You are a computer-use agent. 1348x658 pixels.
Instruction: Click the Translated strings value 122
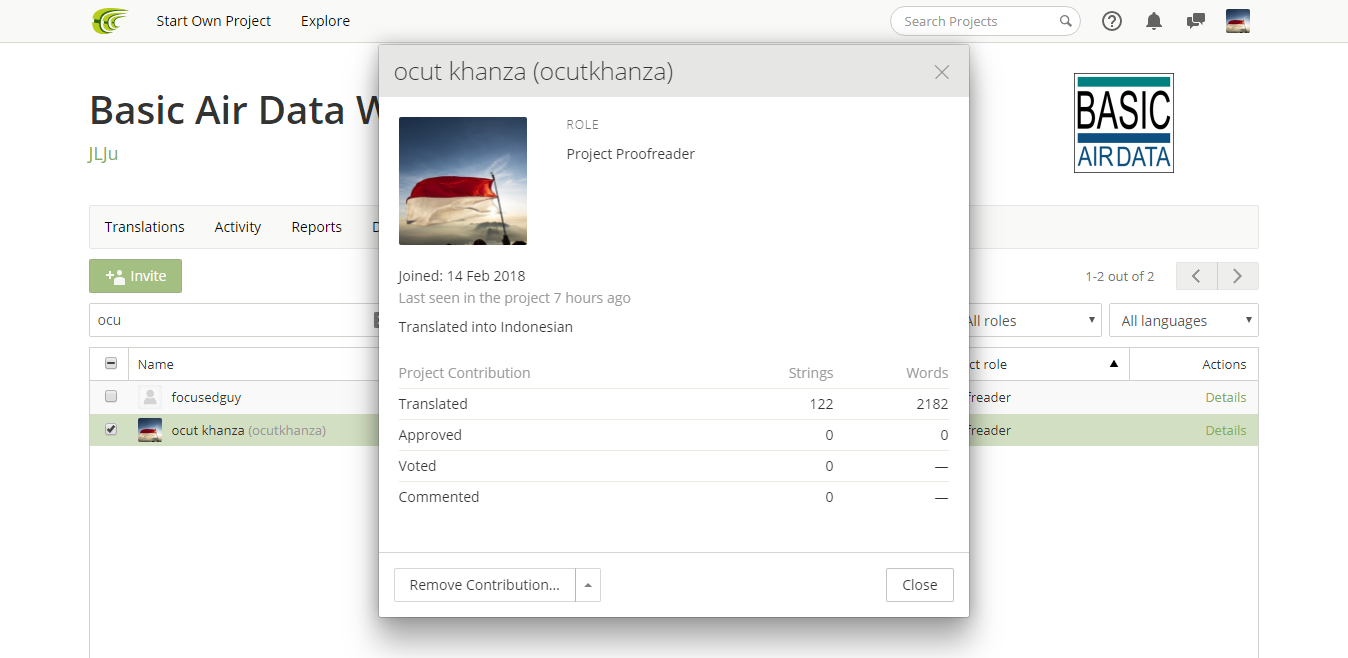coord(821,404)
